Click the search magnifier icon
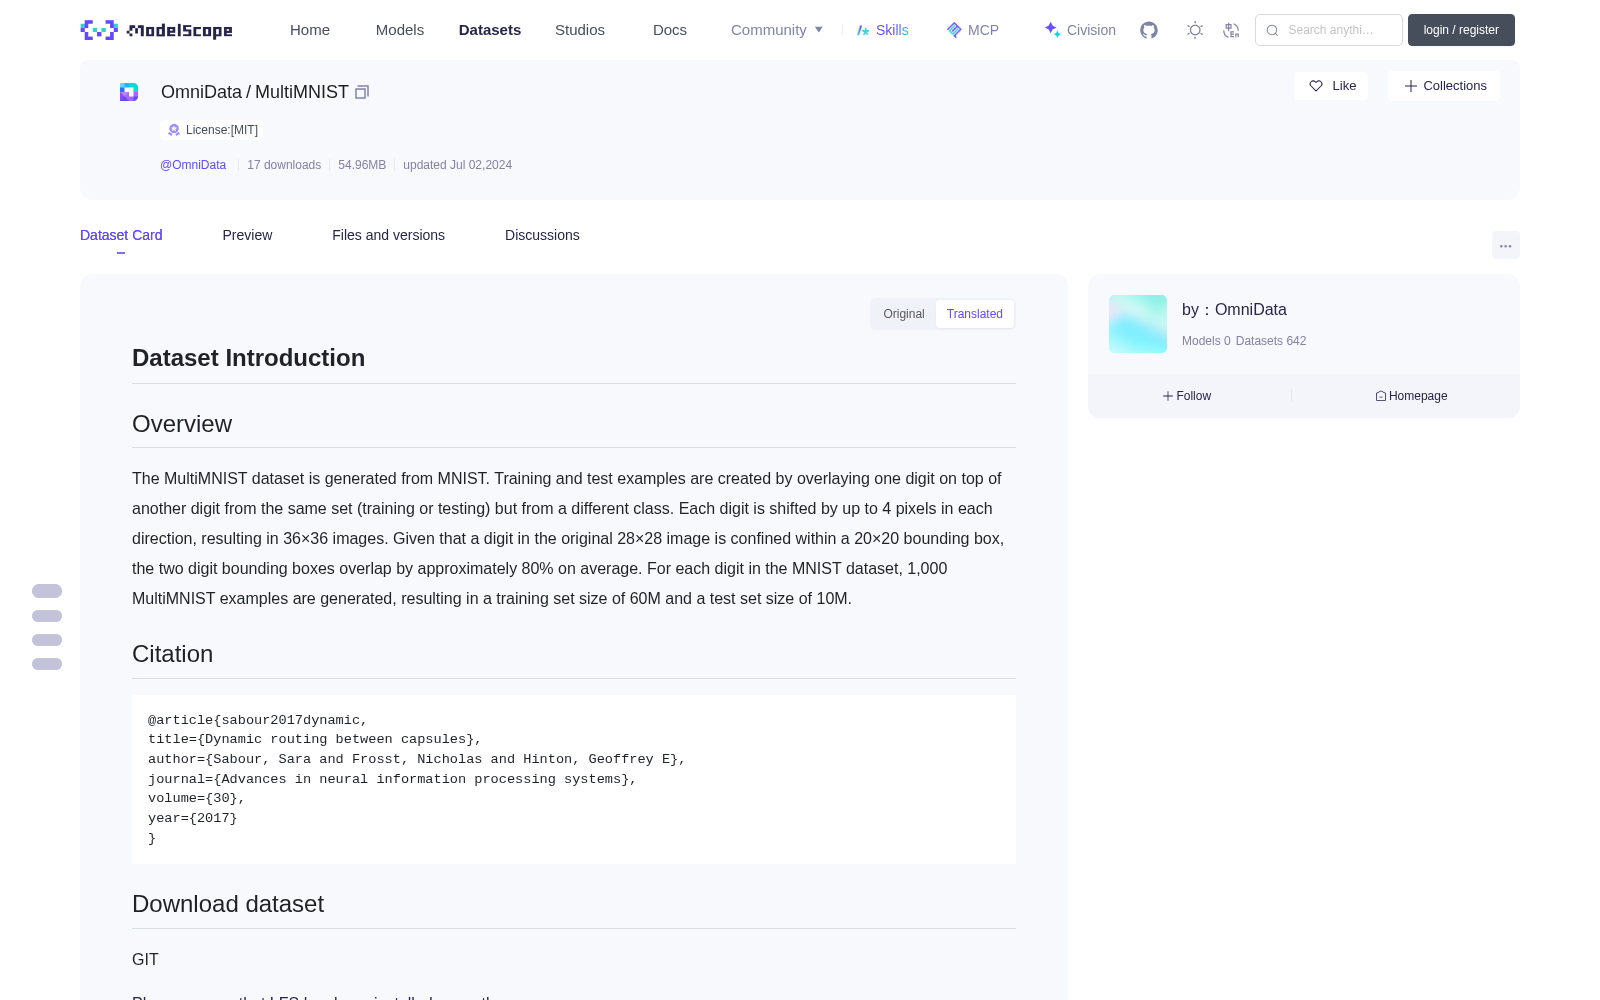 (x=1272, y=30)
